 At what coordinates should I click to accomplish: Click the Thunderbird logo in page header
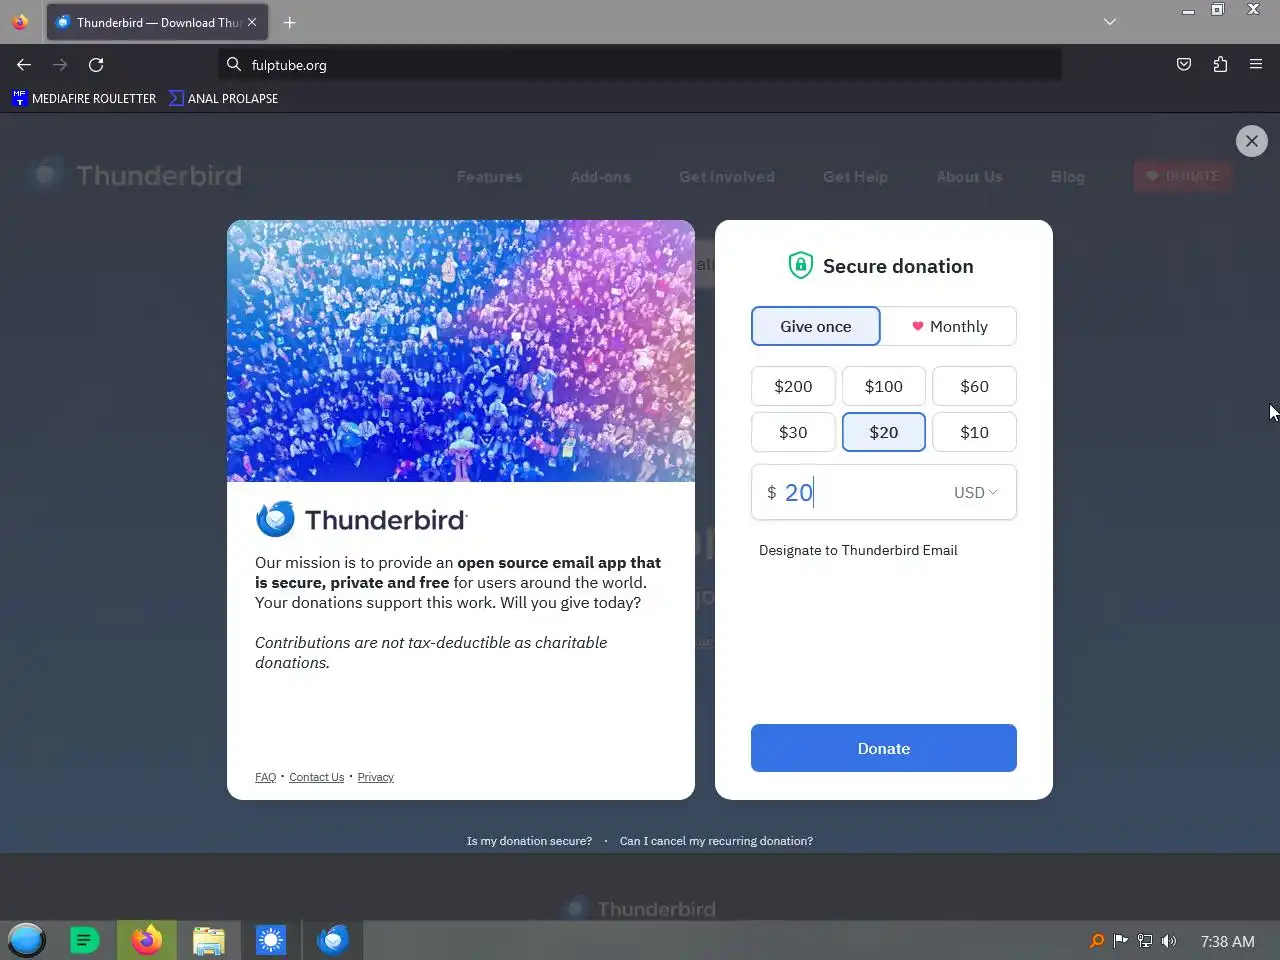[135, 175]
